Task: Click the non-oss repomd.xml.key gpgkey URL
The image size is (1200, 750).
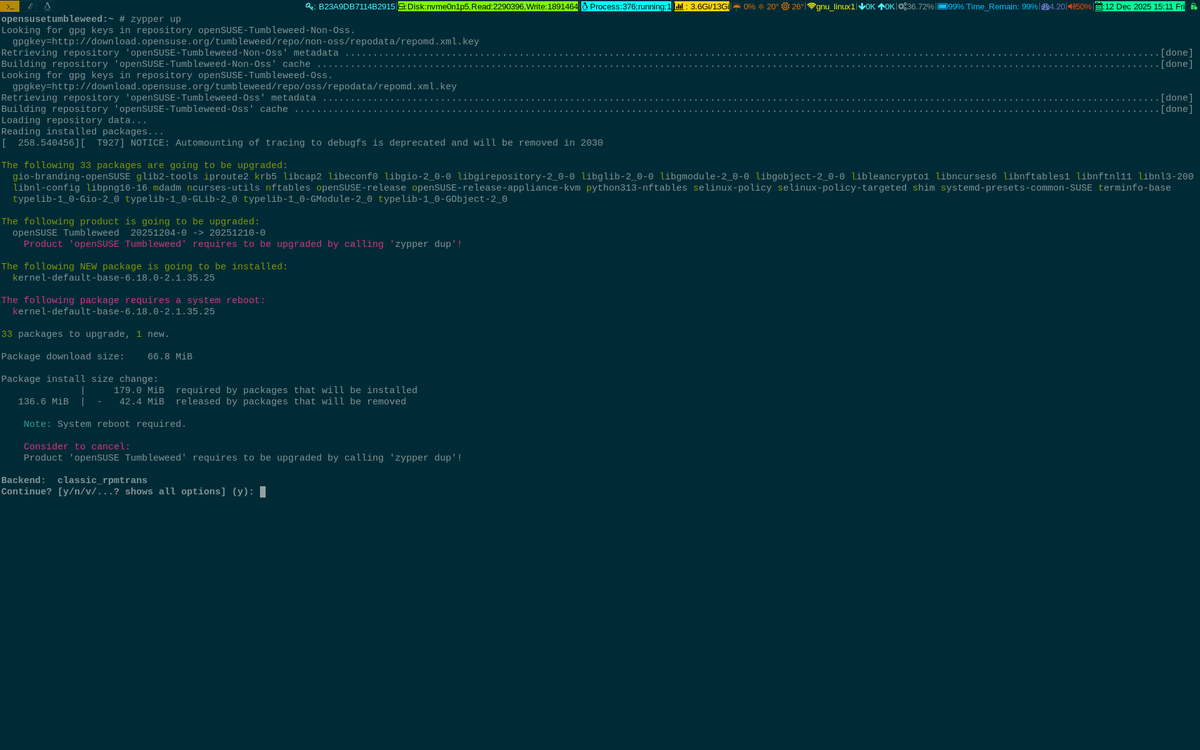Action: tap(245, 42)
